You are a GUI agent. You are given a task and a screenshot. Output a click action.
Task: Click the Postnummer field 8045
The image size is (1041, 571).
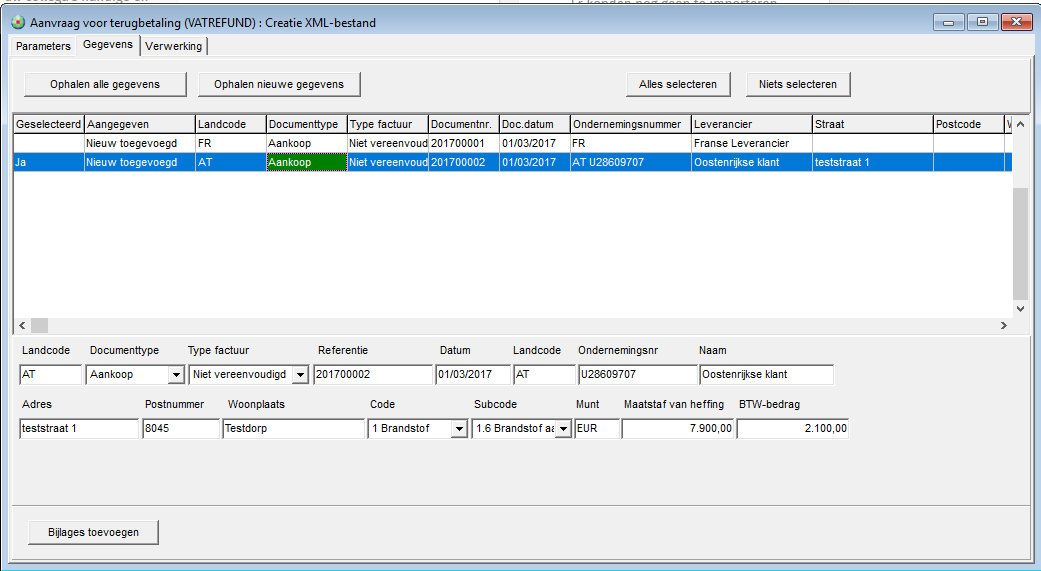pos(181,429)
